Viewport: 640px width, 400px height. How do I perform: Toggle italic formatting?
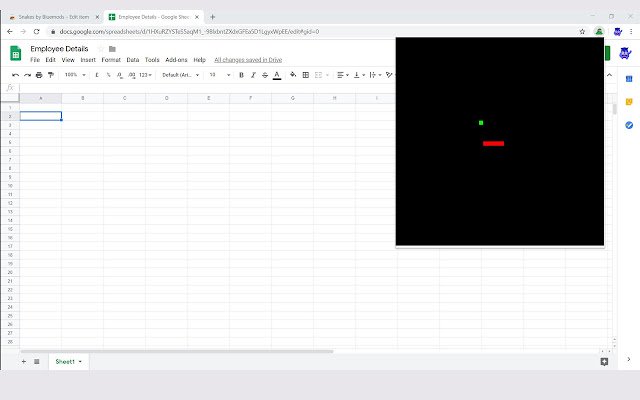(253, 75)
